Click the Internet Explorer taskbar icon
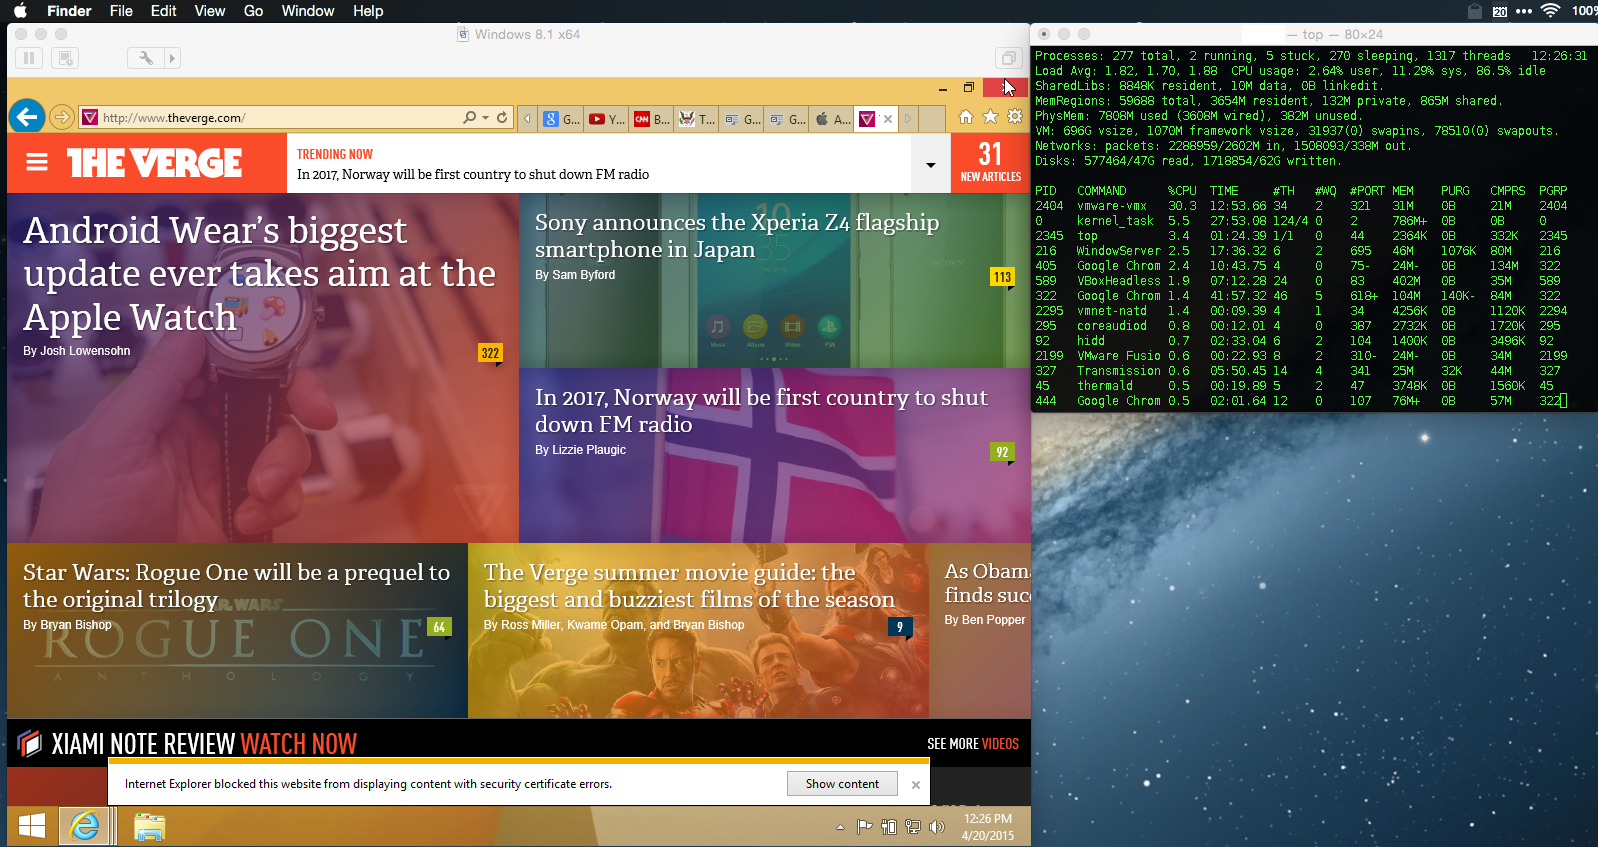Image resolution: width=1598 pixels, height=847 pixels. coord(85,826)
